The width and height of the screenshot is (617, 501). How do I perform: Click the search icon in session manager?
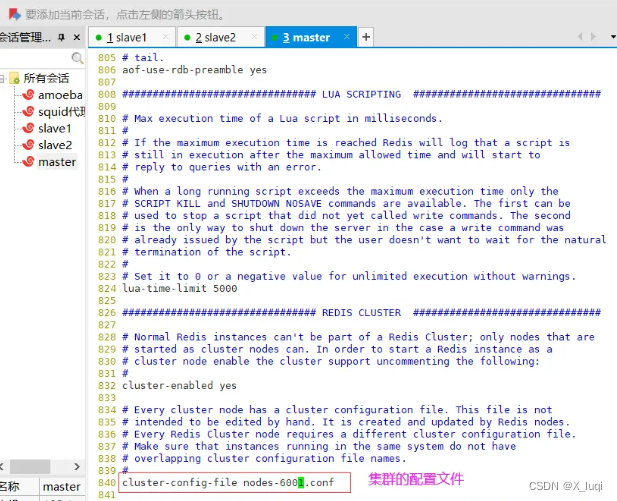[77, 58]
